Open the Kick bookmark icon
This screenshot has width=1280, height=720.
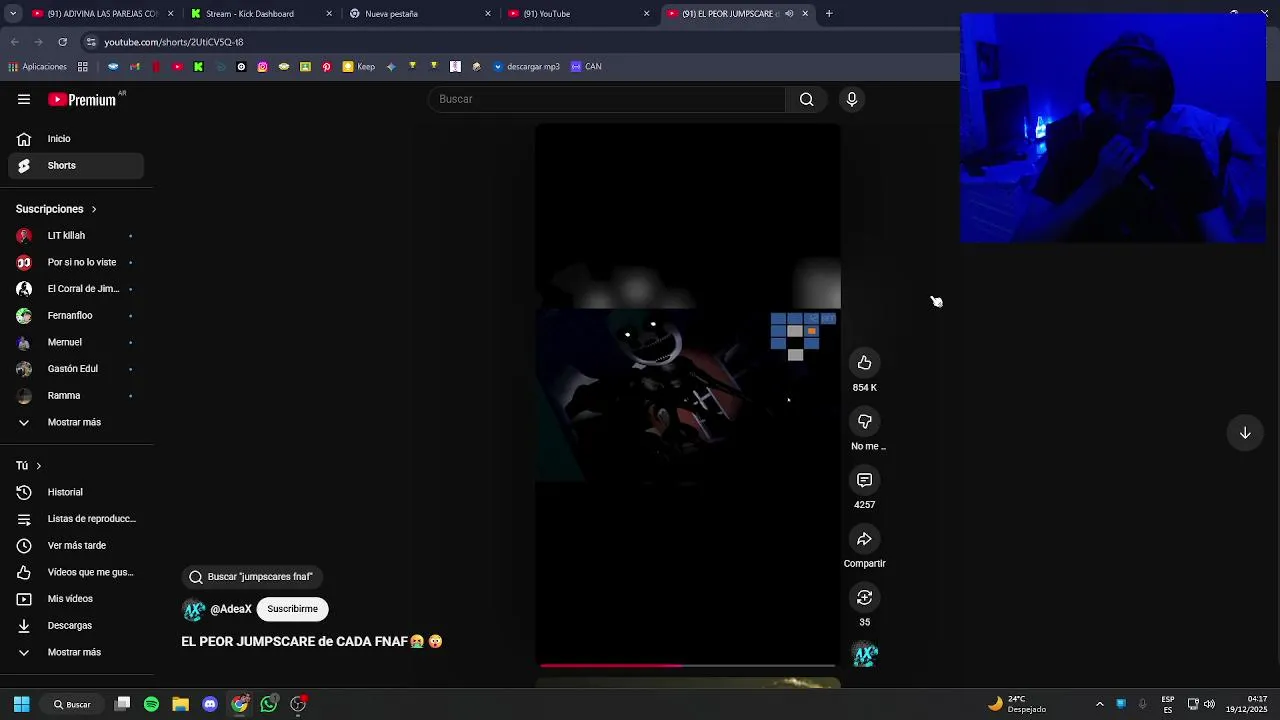click(x=198, y=67)
